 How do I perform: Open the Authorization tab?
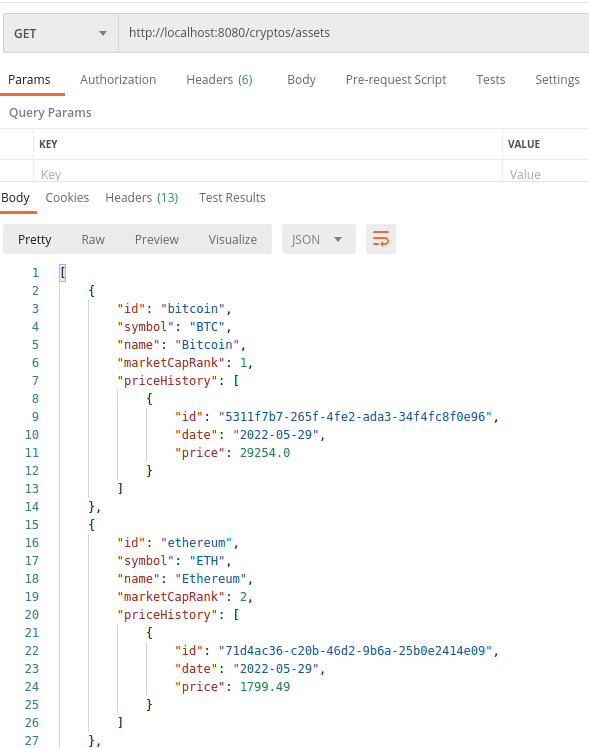(x=118, y=80)
